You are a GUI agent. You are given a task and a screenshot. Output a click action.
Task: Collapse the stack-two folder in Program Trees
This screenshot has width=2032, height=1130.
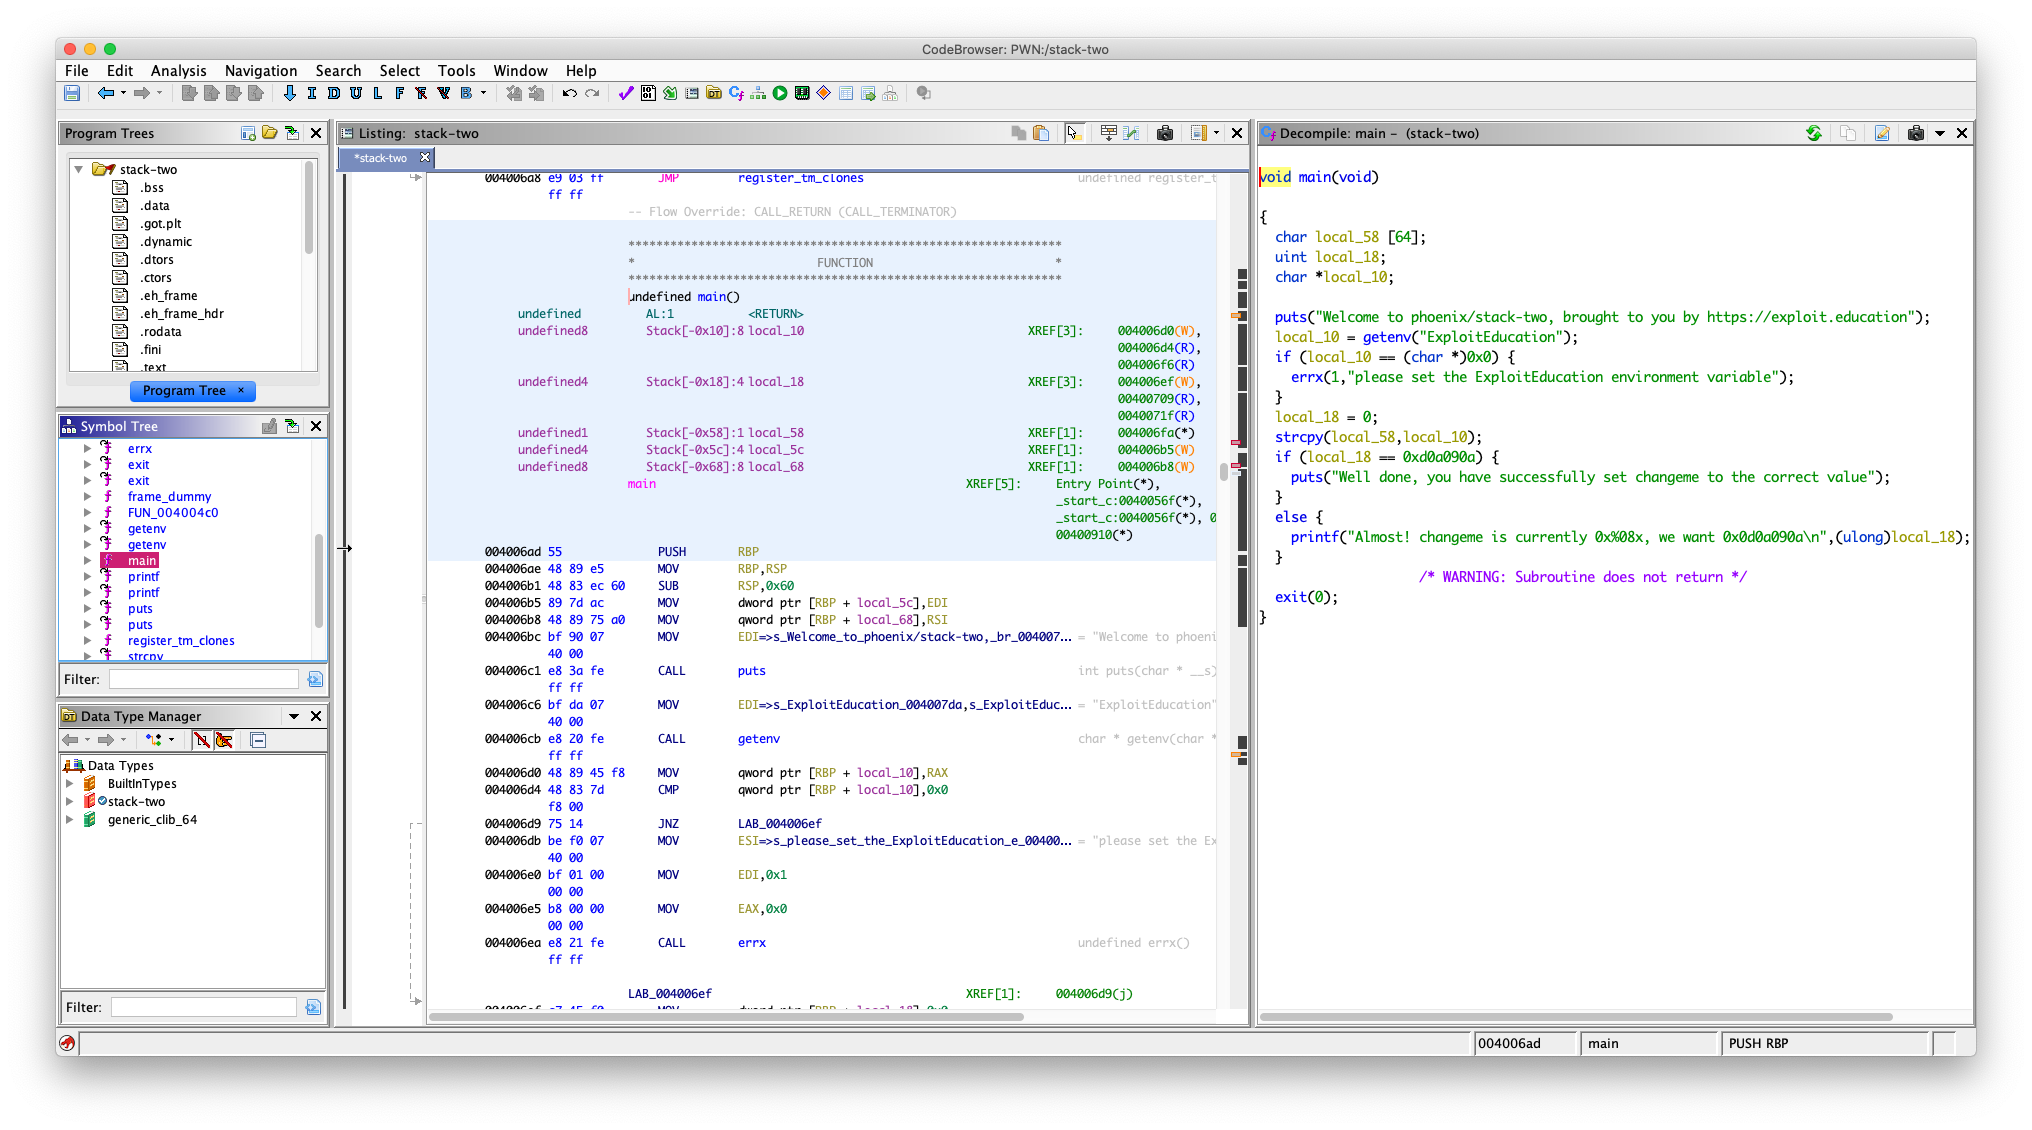[x=79, y=170]
